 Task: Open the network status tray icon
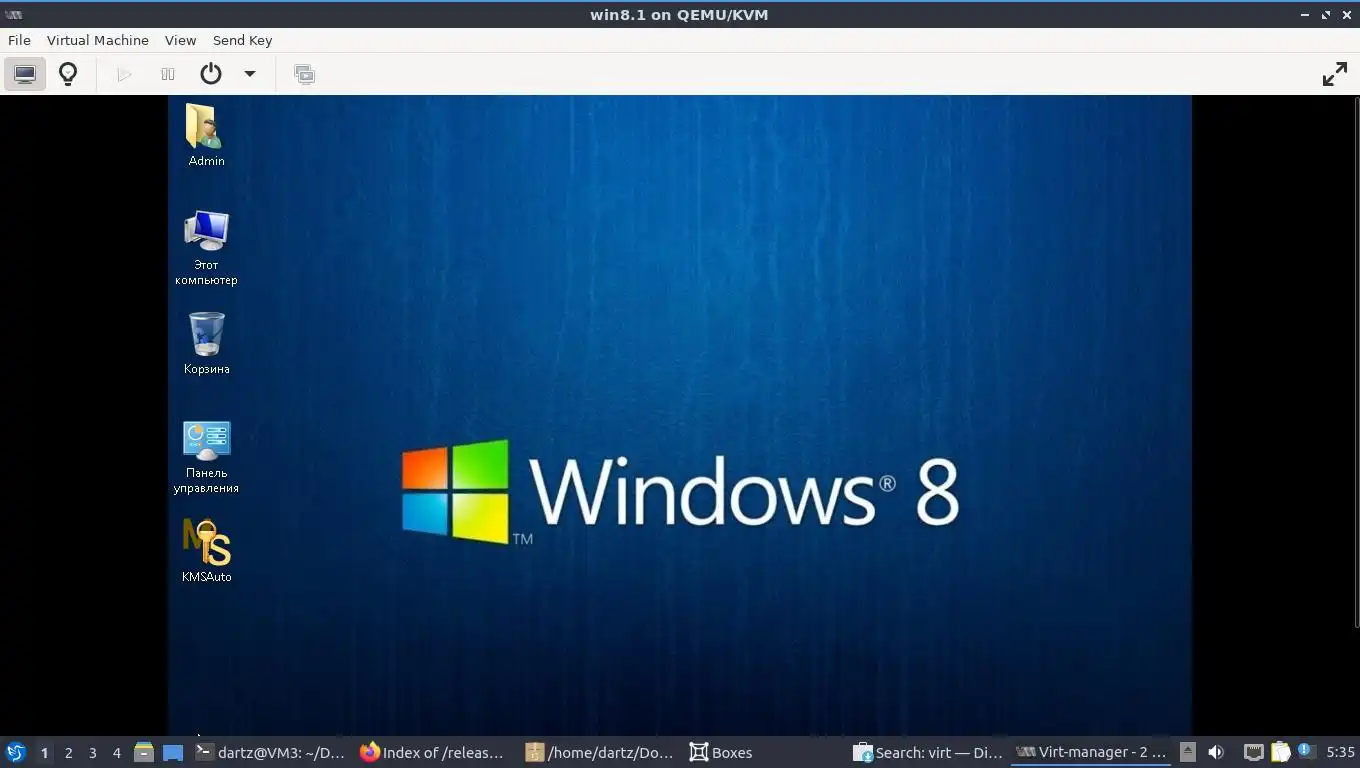(x=1254, y=752)
